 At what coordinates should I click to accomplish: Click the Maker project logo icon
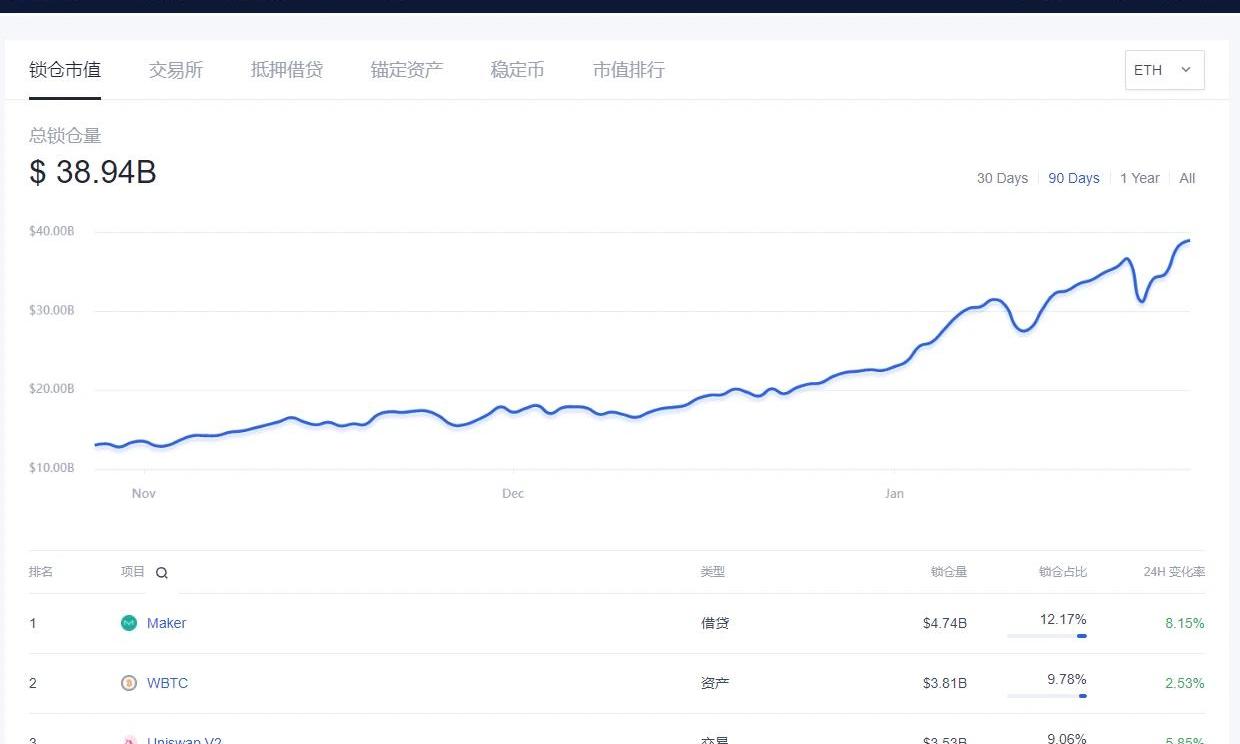point(128,623)
